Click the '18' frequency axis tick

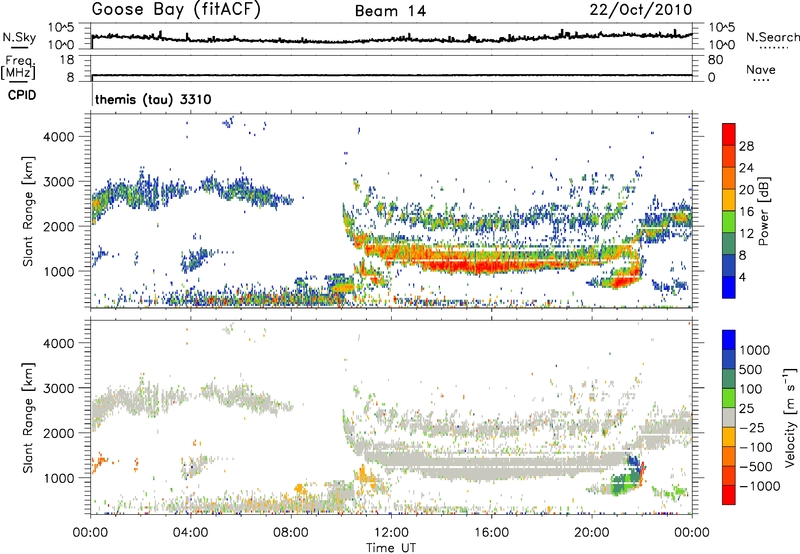pos(67,60)
